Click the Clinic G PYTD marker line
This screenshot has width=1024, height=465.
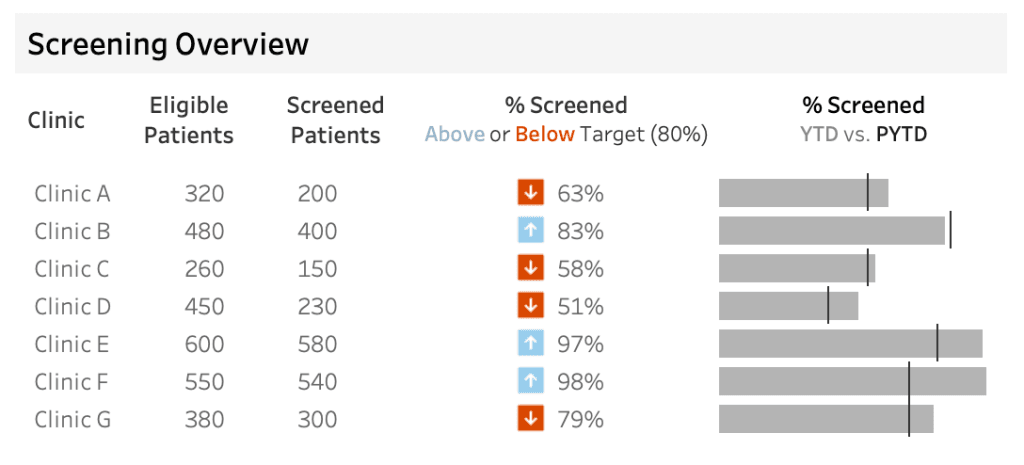(909, 419)
